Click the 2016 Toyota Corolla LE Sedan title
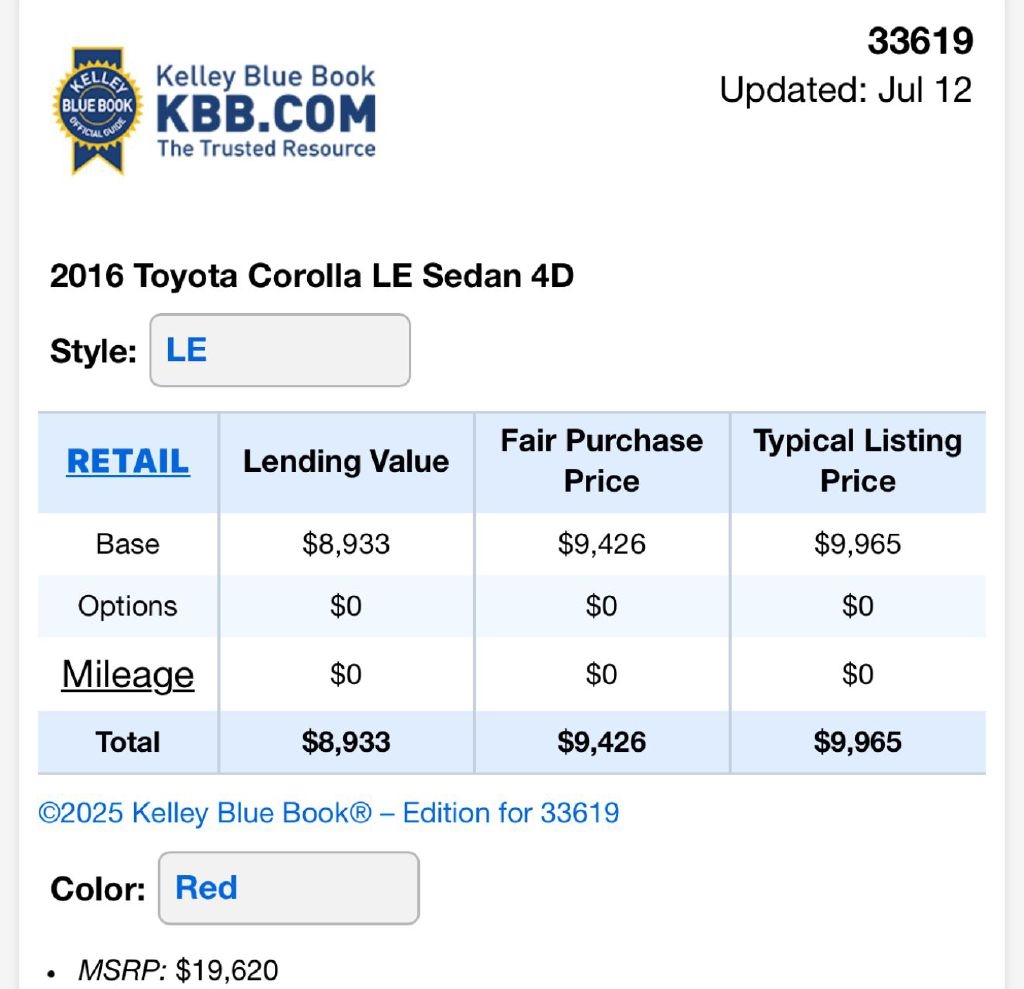 click(x=312, y=276)
